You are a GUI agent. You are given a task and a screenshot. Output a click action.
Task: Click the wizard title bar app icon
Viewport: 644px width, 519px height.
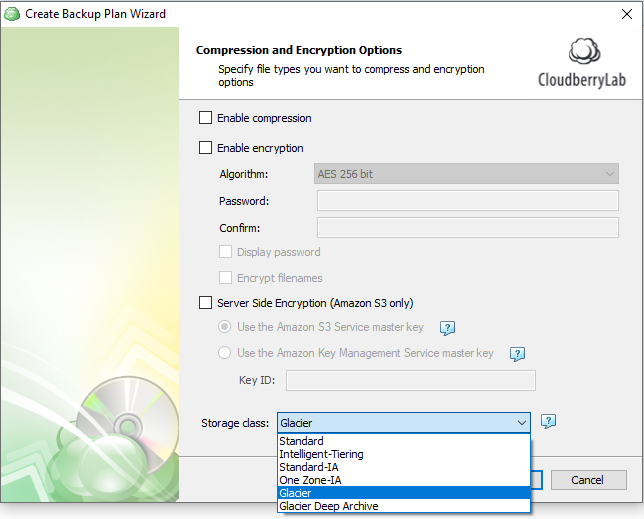tap(12, 14)
